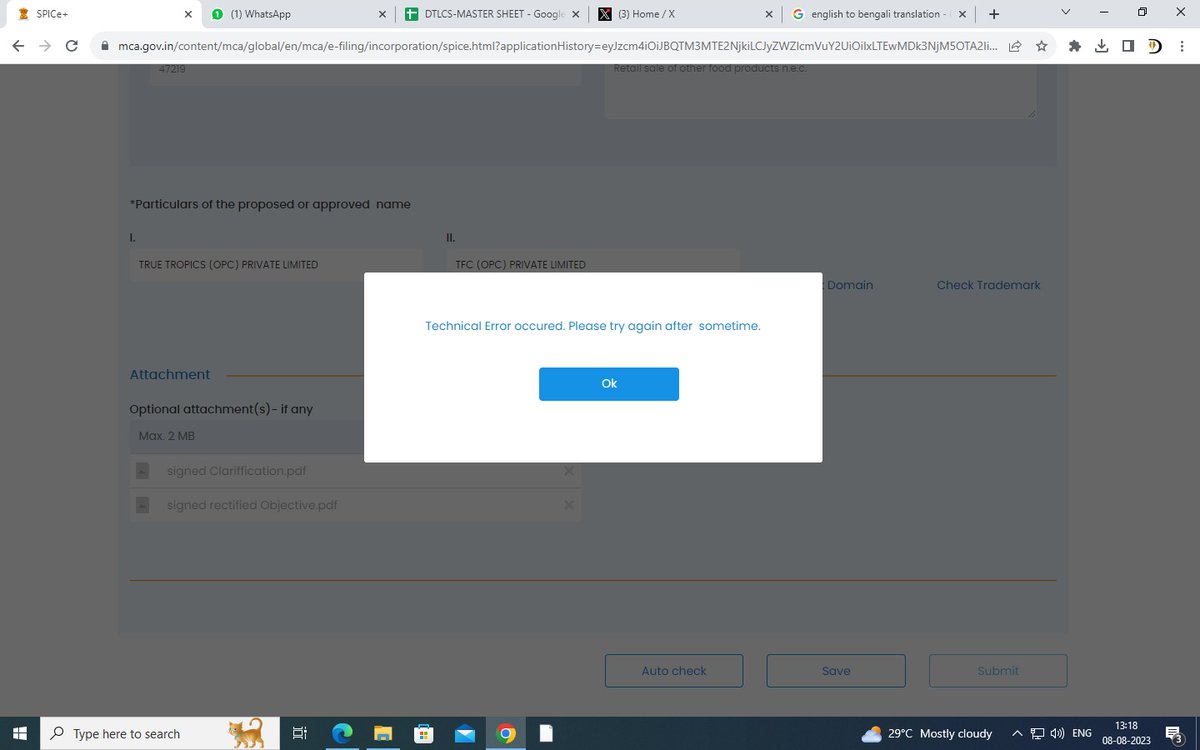The image size is (1200, 750).
Task: Close the Home / X tab
Action: pos(768,14)
